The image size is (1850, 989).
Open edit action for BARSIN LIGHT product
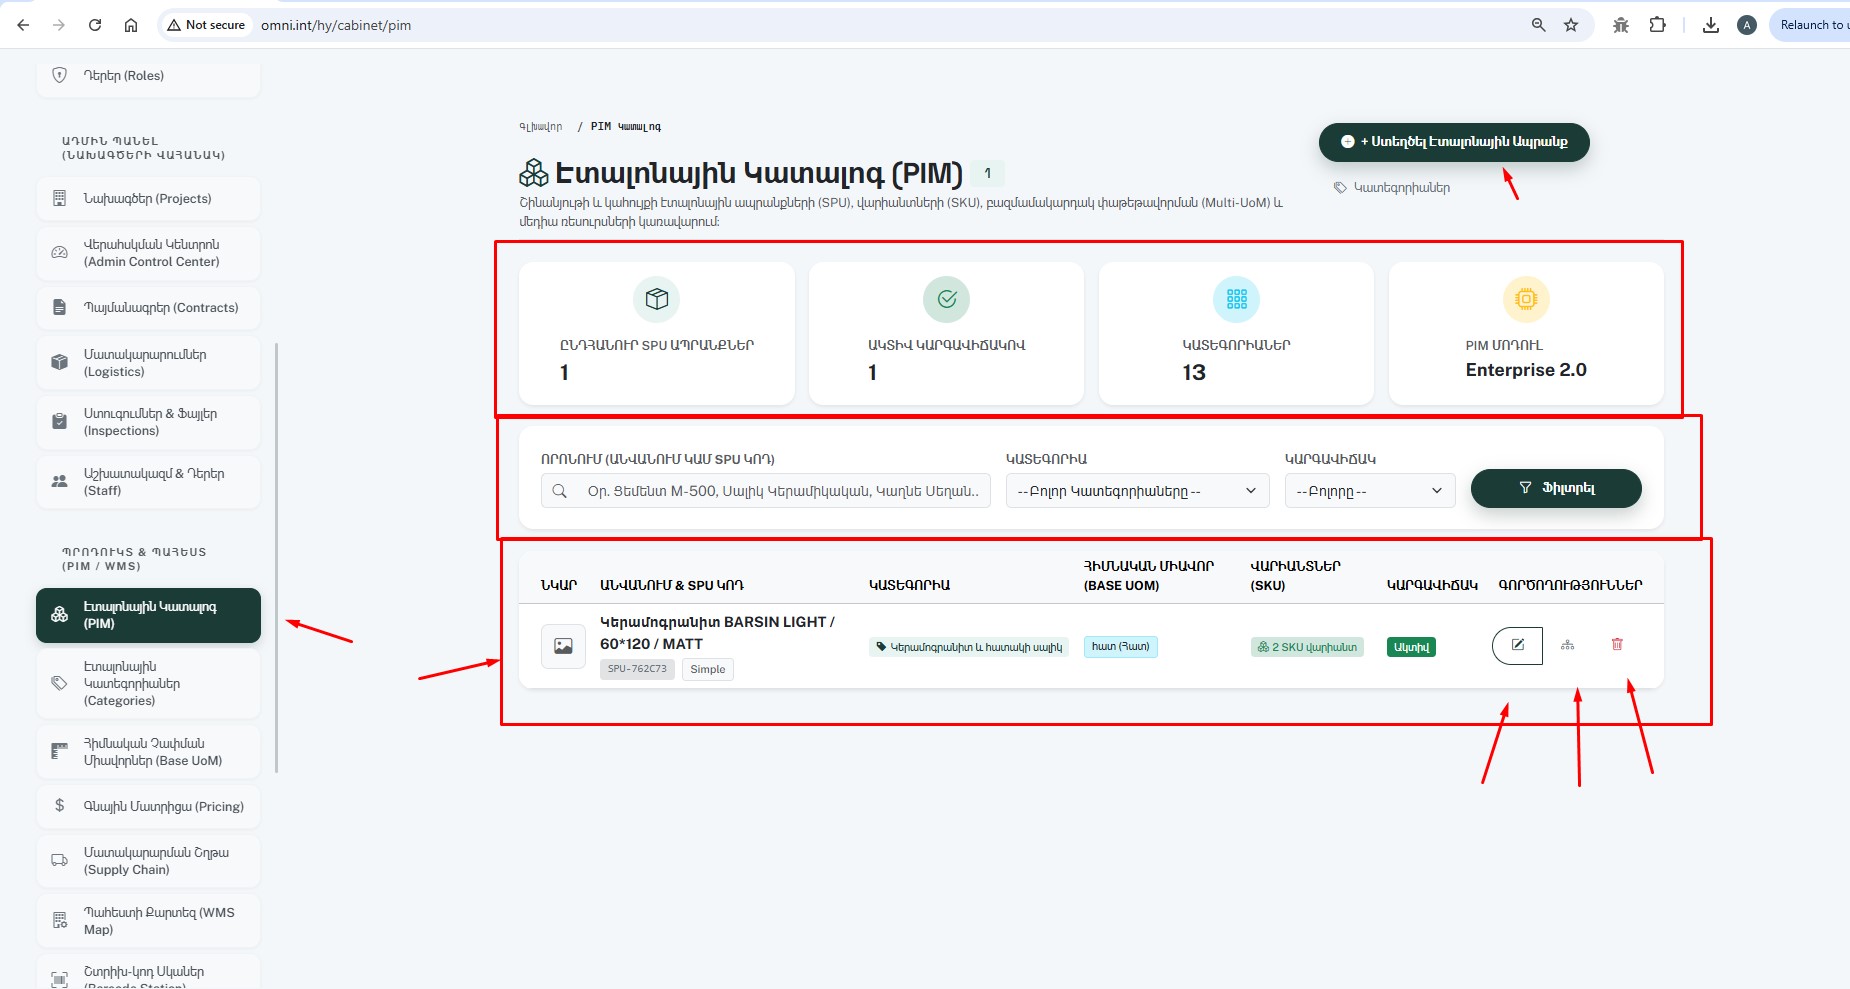coord(1517,645)
